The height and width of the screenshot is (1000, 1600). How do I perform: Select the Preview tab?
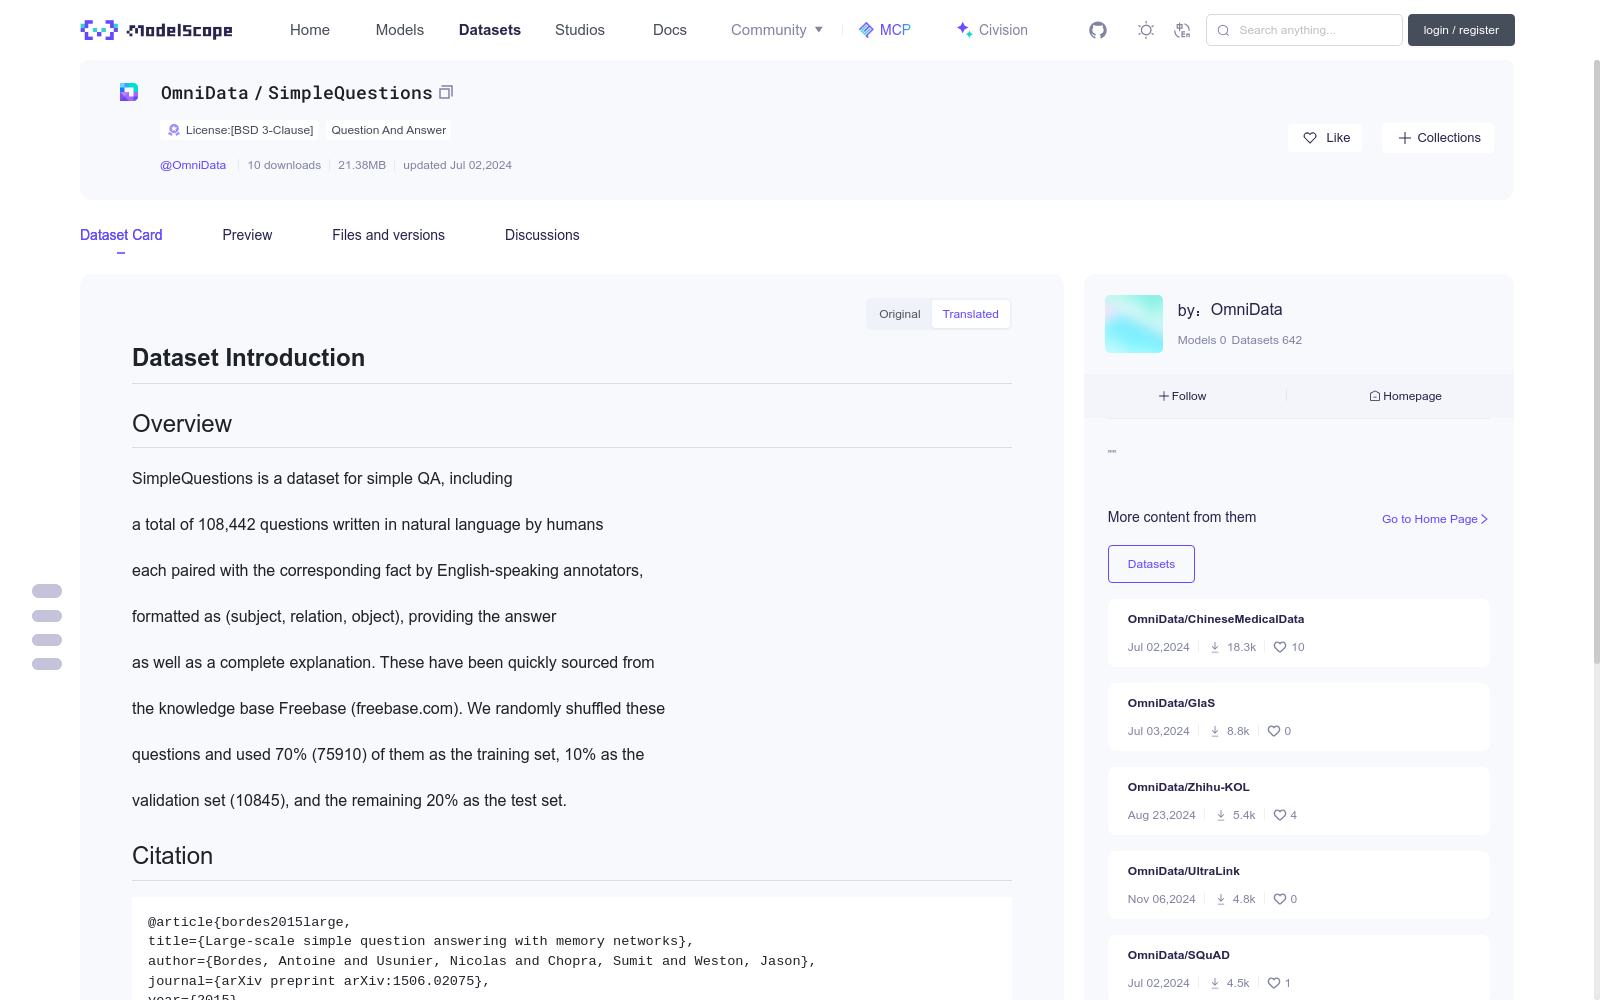[x=247, y=235]
